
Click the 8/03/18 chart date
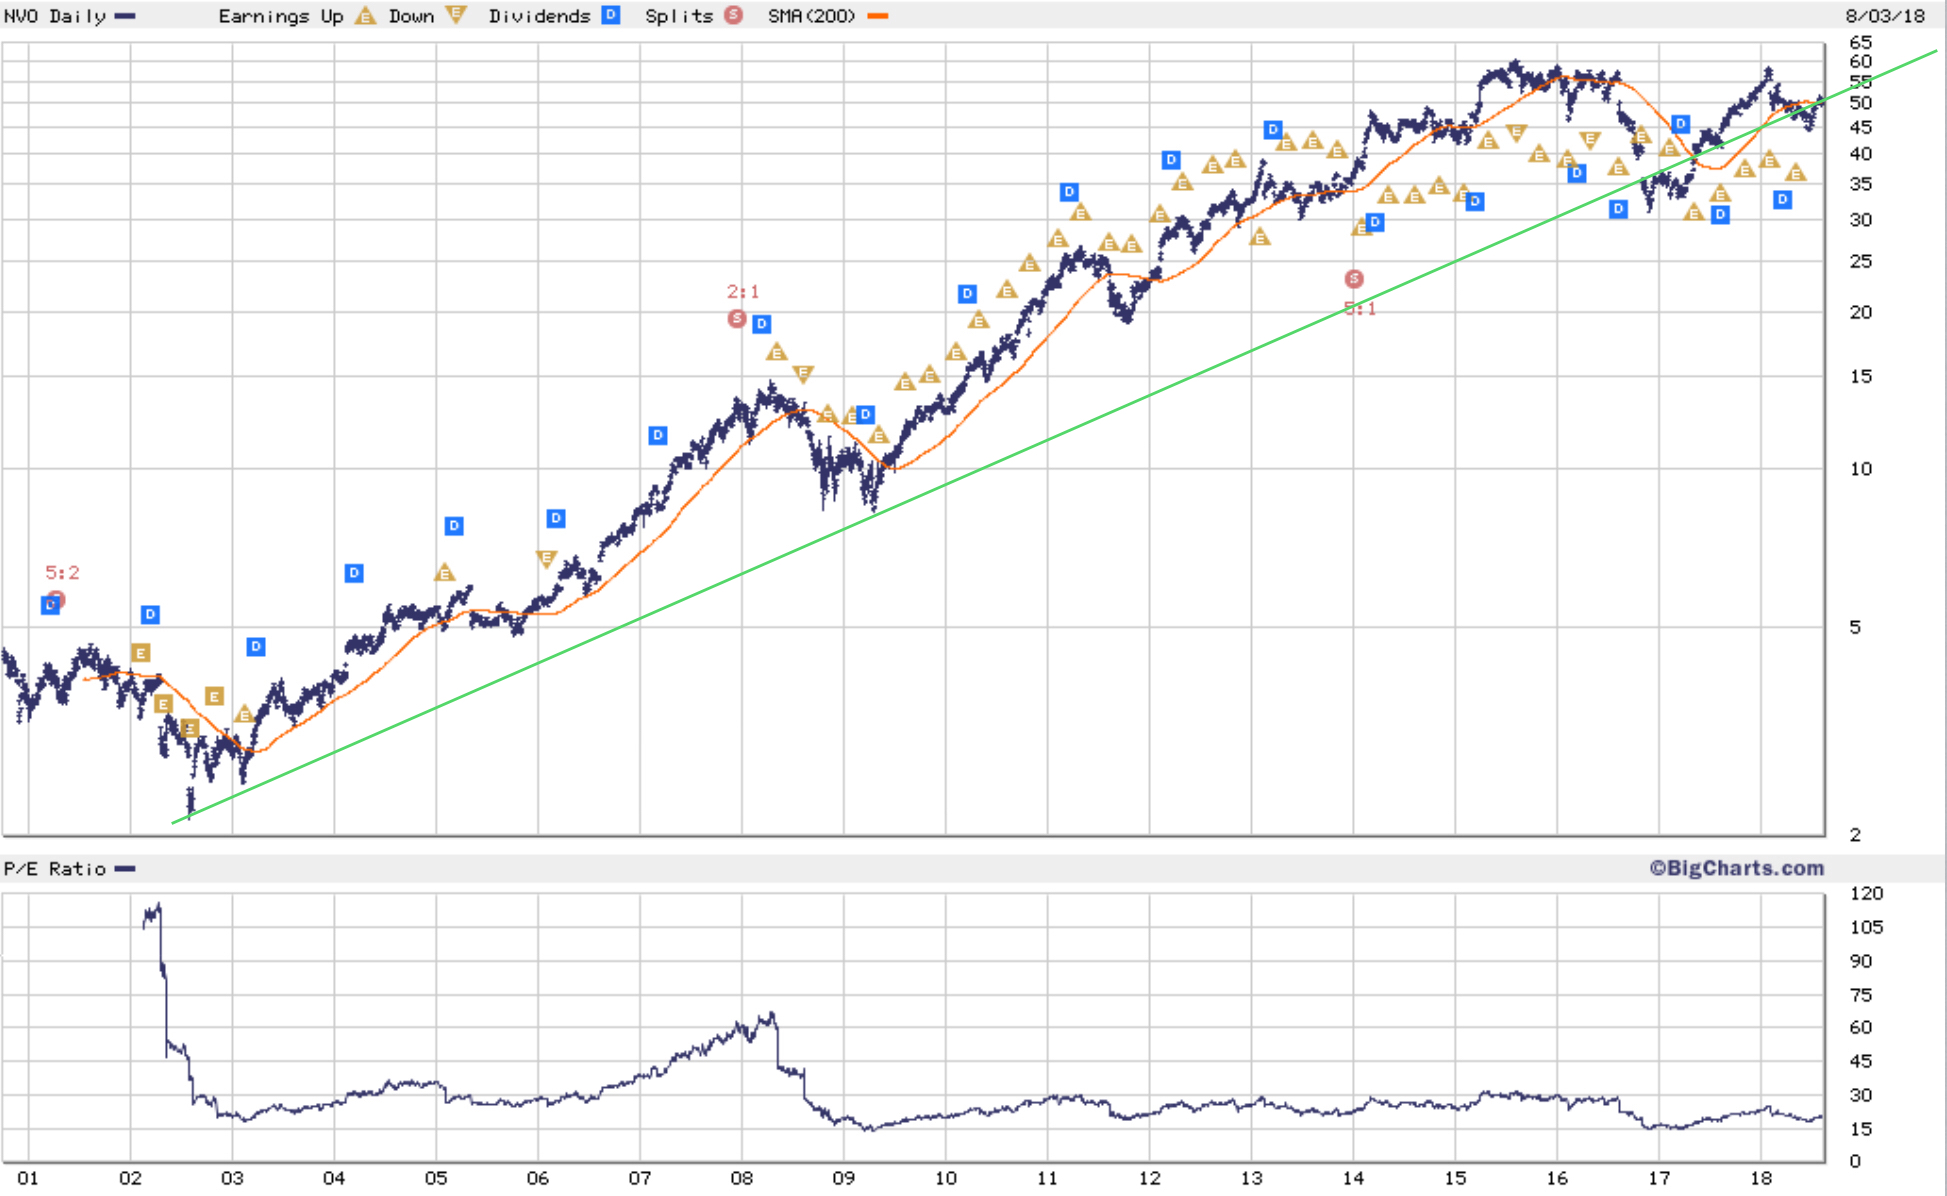1885,15
